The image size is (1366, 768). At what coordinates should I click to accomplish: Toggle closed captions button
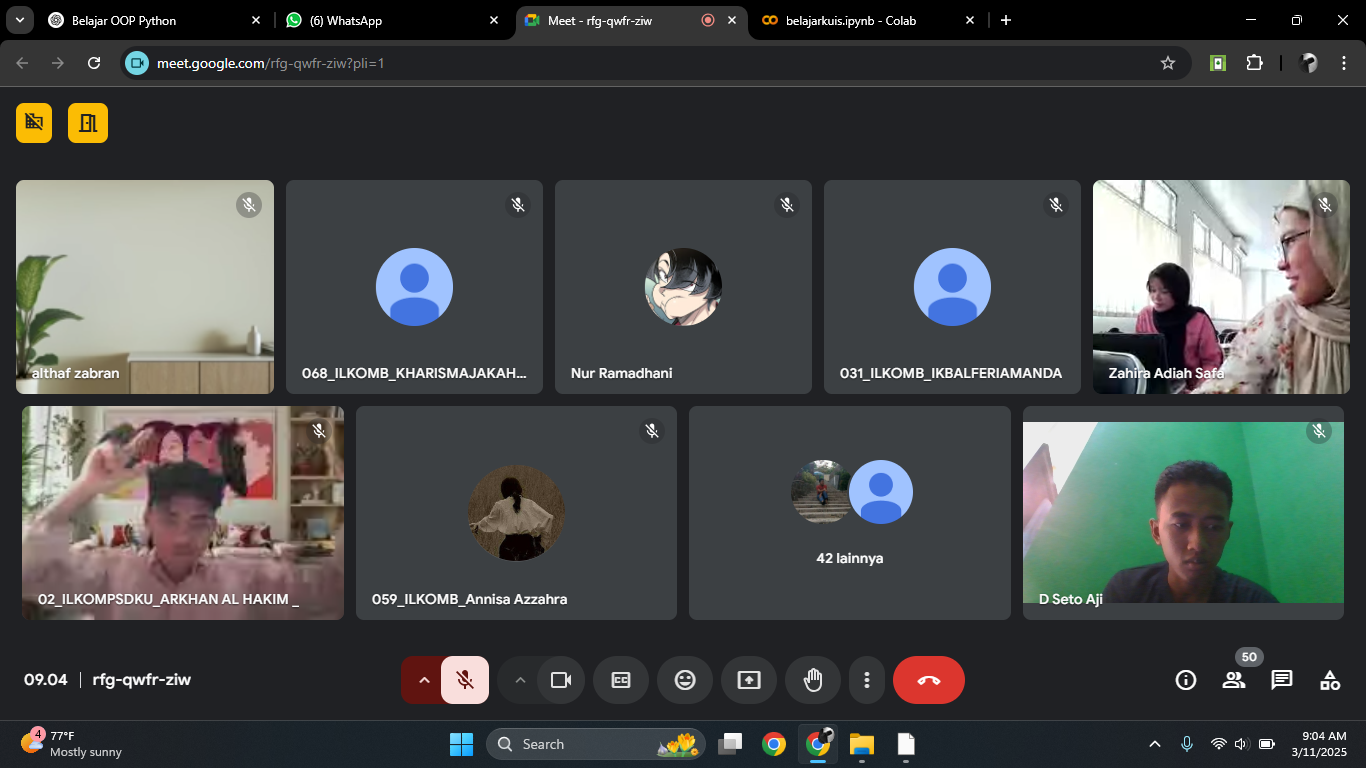(621, 680)
